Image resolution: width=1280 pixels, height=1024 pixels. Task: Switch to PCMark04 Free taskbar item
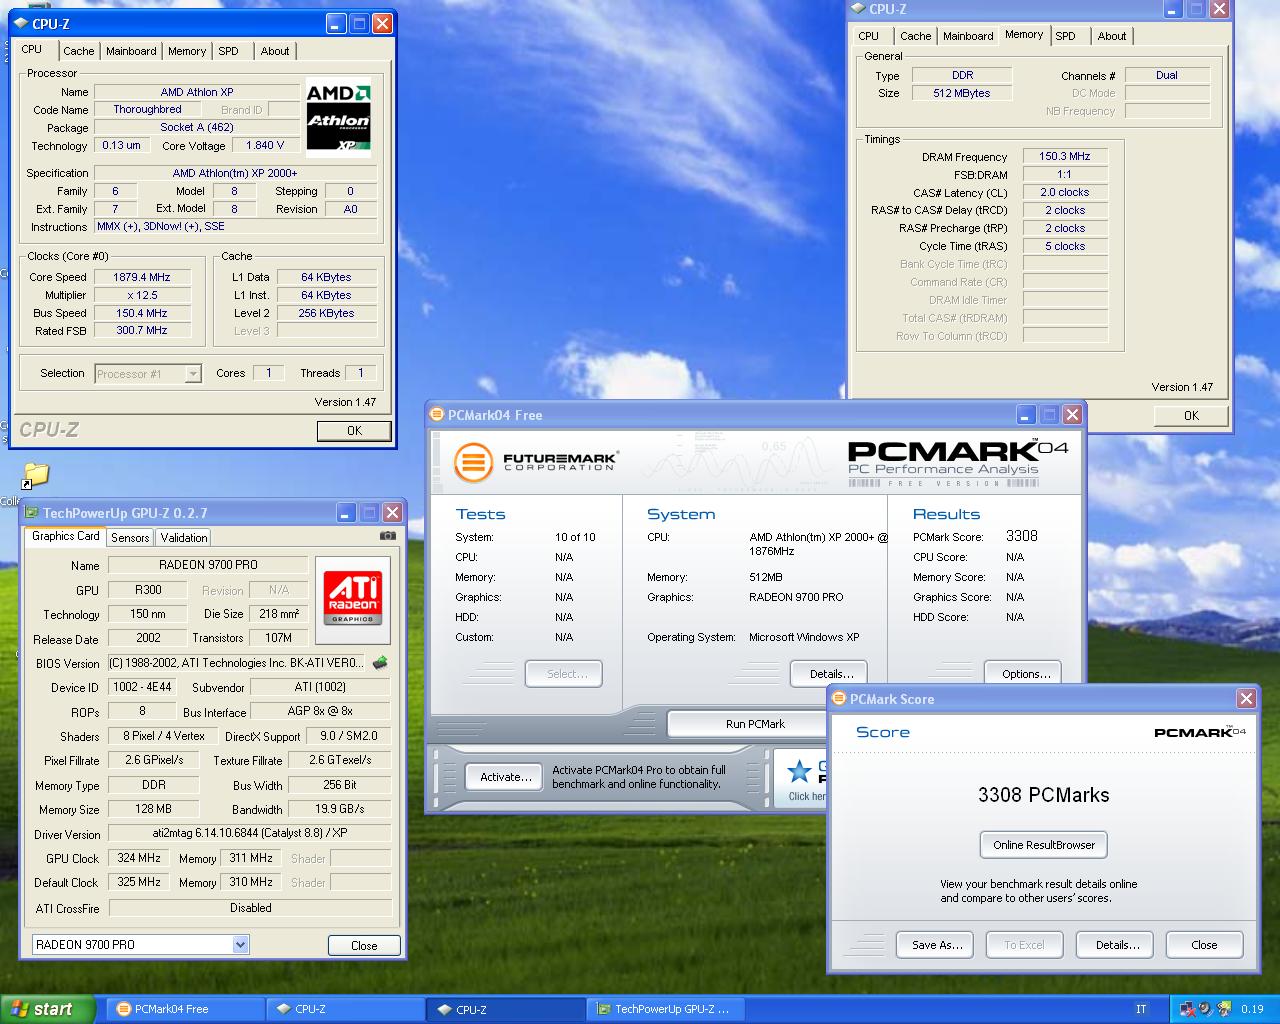tap(185, 1009)
